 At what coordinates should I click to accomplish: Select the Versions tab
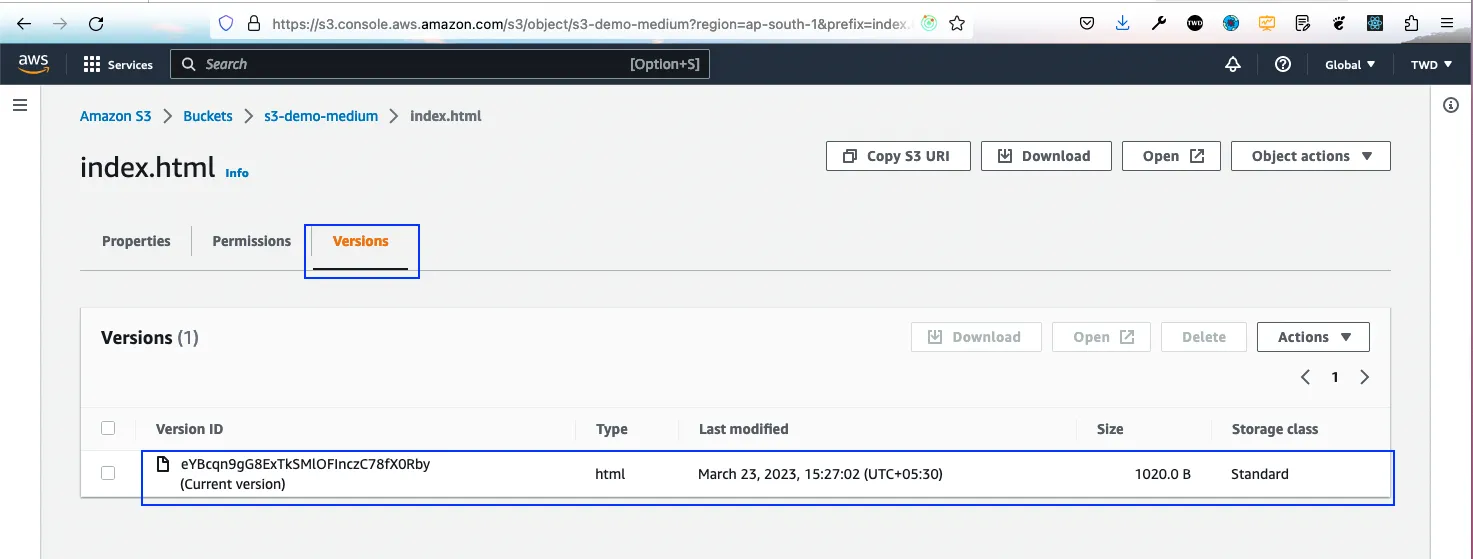tap(361, 241)
